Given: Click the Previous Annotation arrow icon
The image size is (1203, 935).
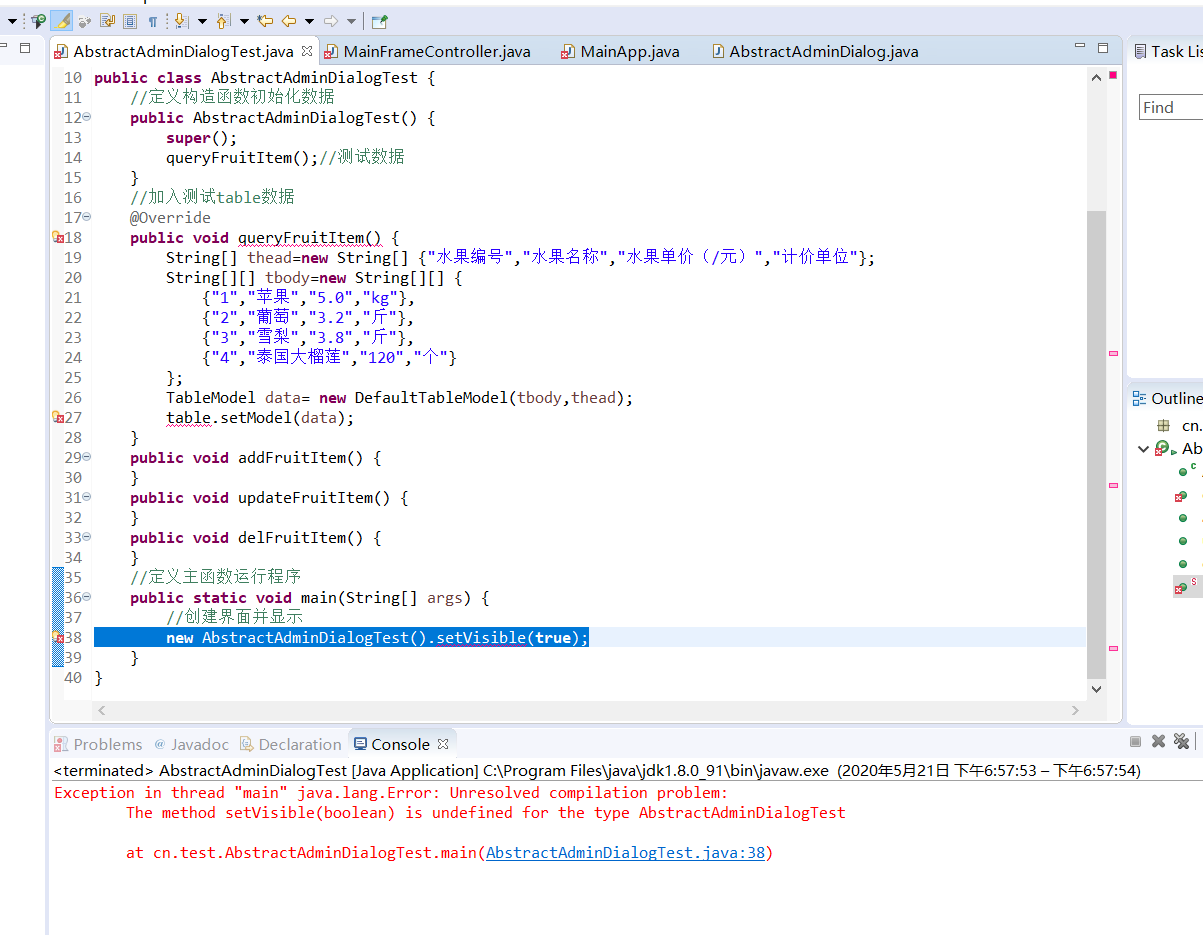Looking at the screenshot, I should tap(223, 20).
